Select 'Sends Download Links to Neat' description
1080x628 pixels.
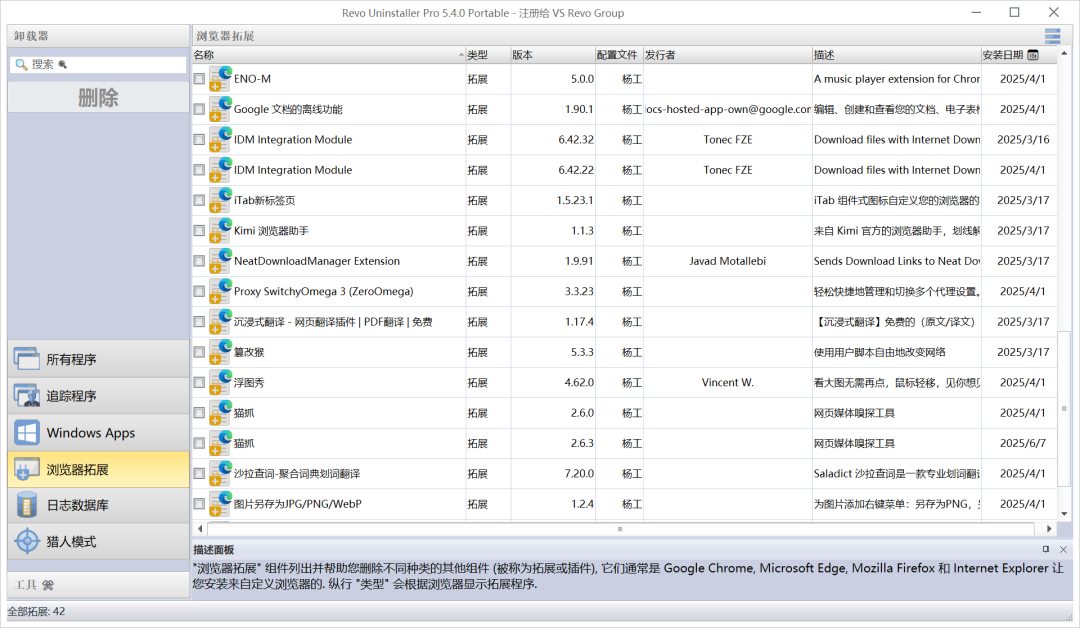(x=897, y=260)
